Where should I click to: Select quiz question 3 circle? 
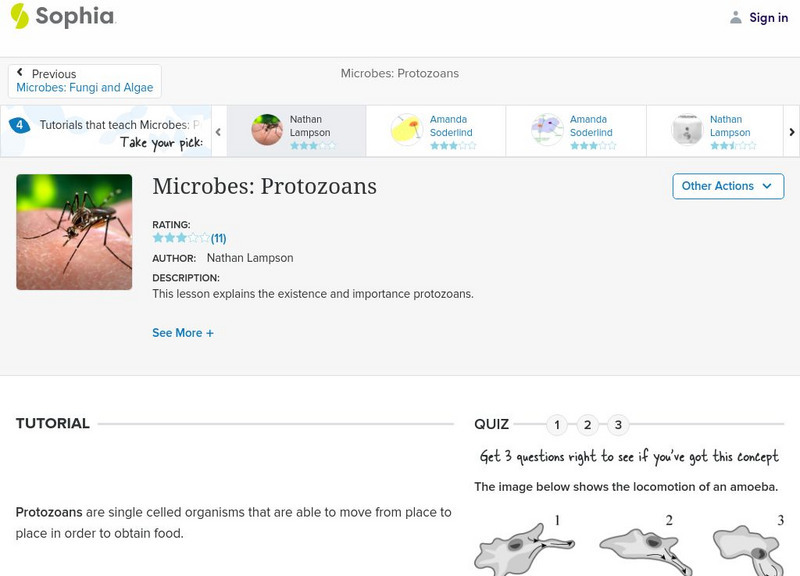click(x=618, y=425)
